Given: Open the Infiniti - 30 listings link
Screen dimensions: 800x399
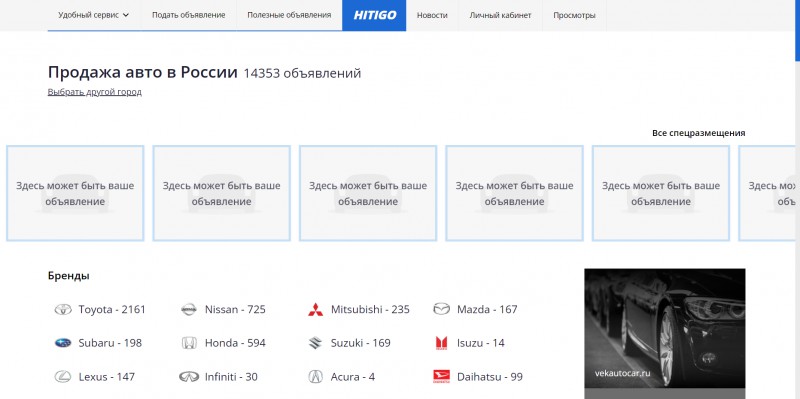Looking at the screenshot, I should pos(231,377).
